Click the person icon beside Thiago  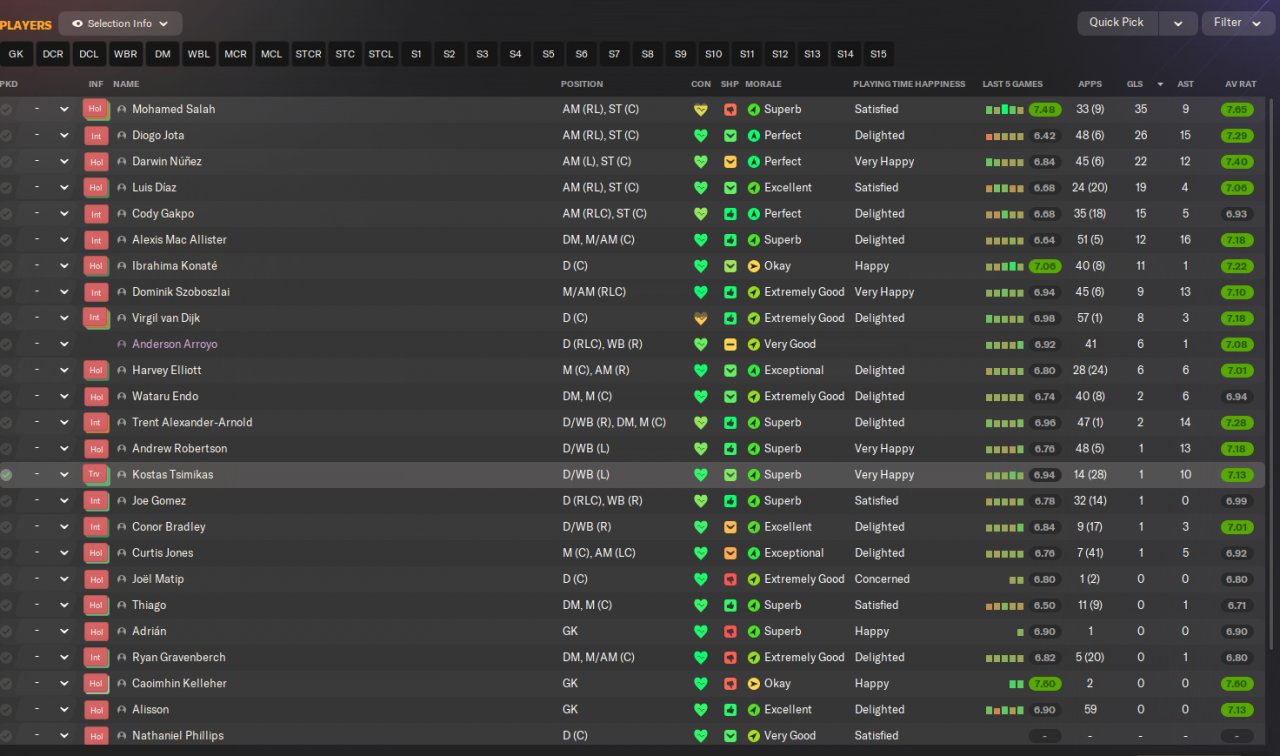(x=122, y=605)
